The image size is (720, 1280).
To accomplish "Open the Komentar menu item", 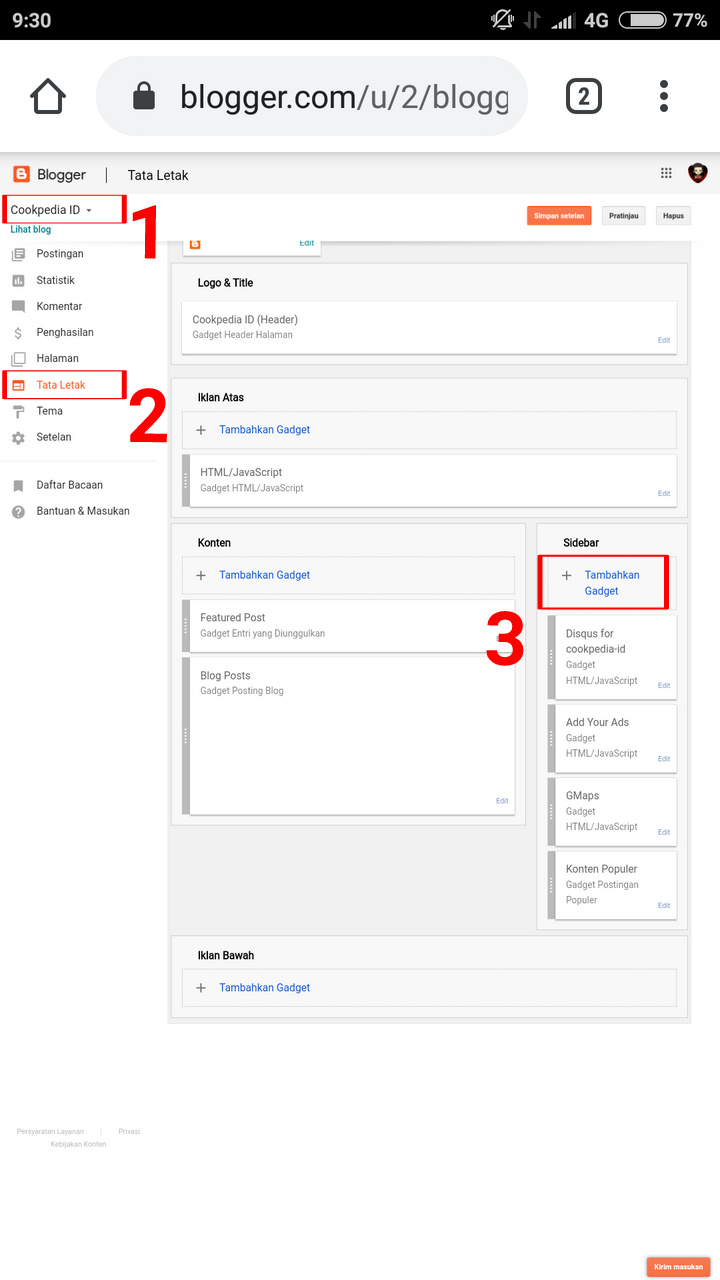I will [60, 306].
